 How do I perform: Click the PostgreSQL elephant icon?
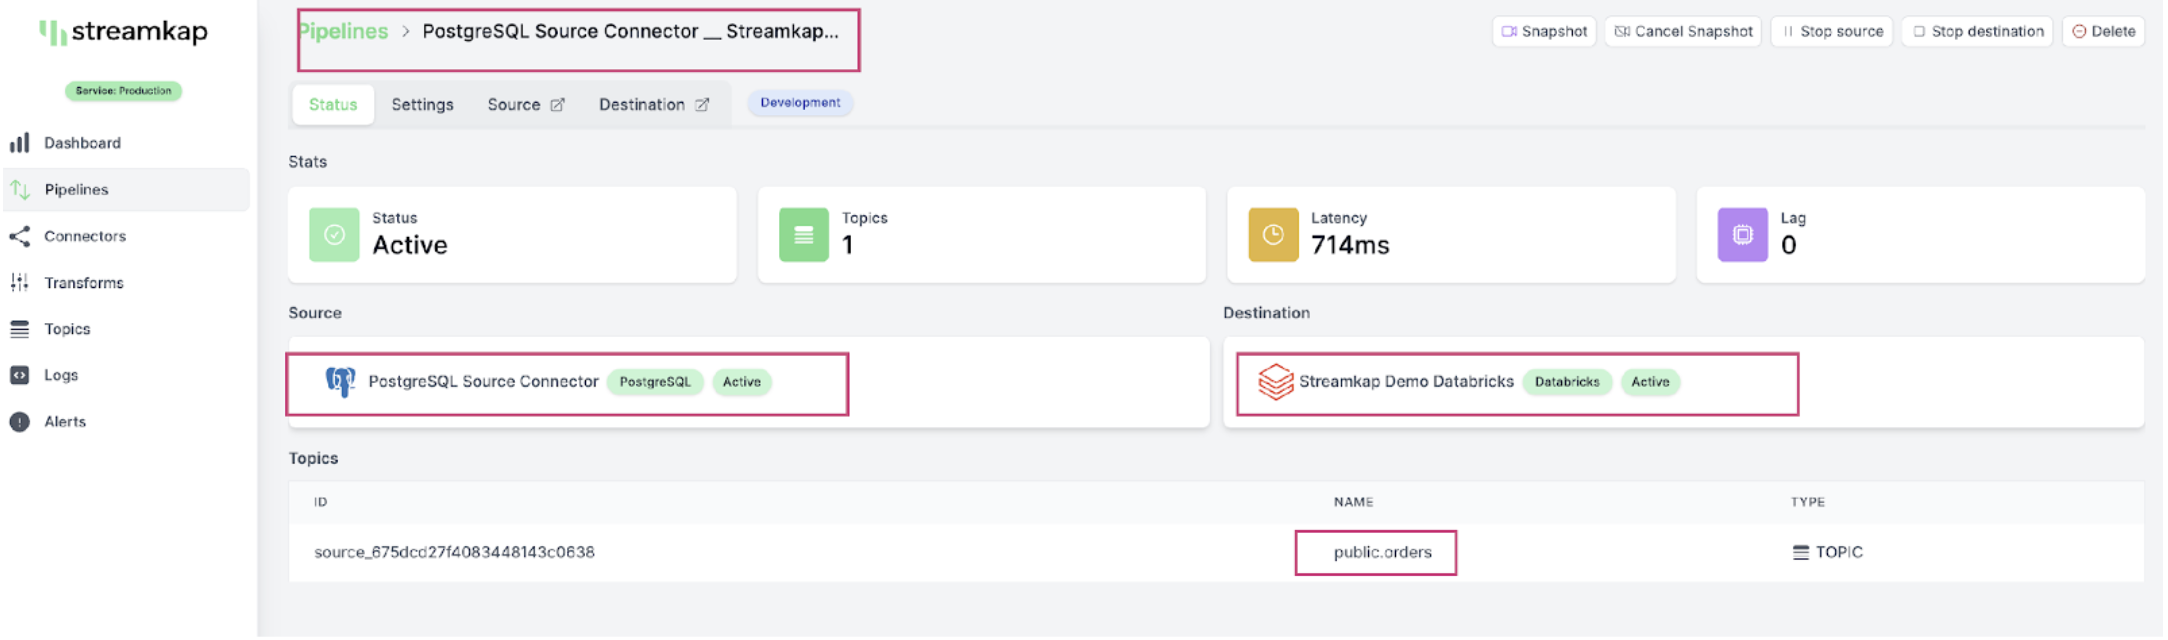[x=341, y=382]
